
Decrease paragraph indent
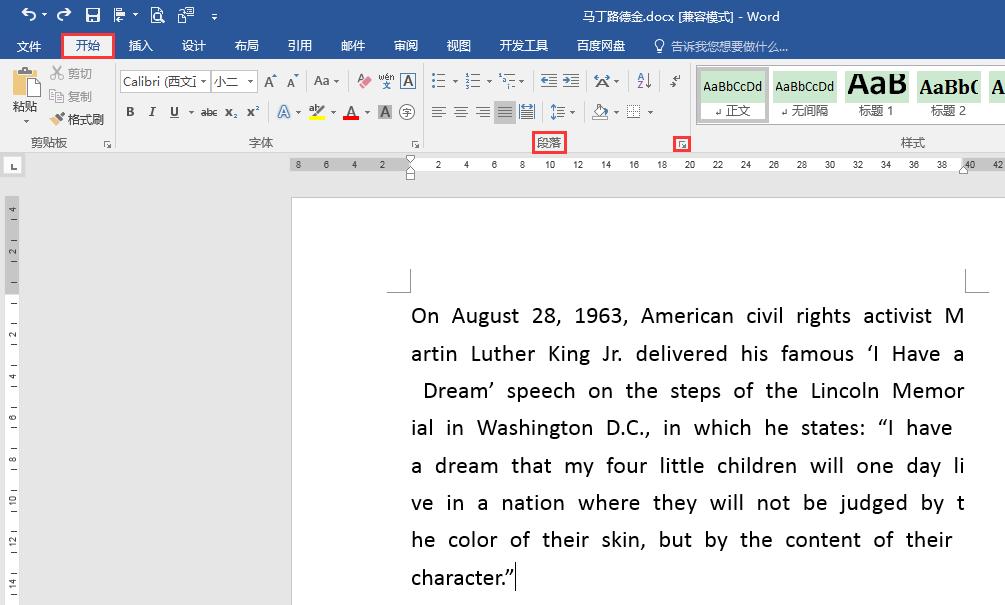(549, 81)
